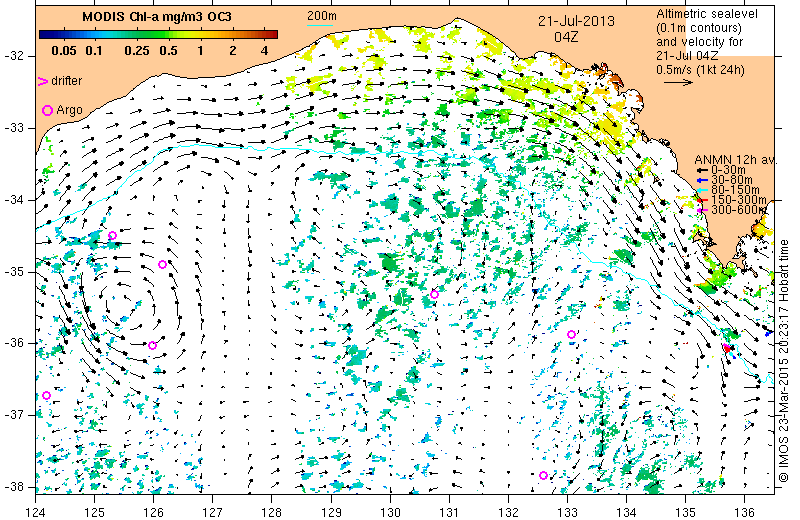The image size is (800, 520).
Task: Click the magenta drifter symbol in the legend
Action: [43, 81]
